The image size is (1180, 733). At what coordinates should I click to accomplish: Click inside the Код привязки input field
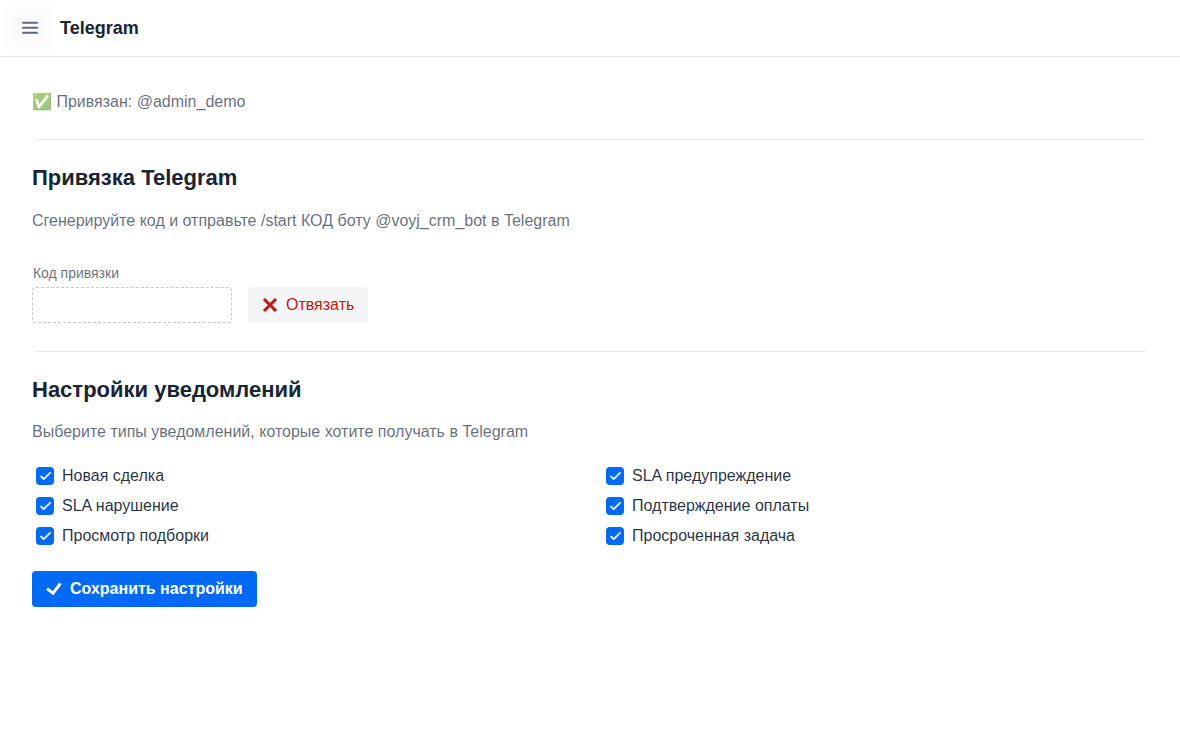[131, 305]
